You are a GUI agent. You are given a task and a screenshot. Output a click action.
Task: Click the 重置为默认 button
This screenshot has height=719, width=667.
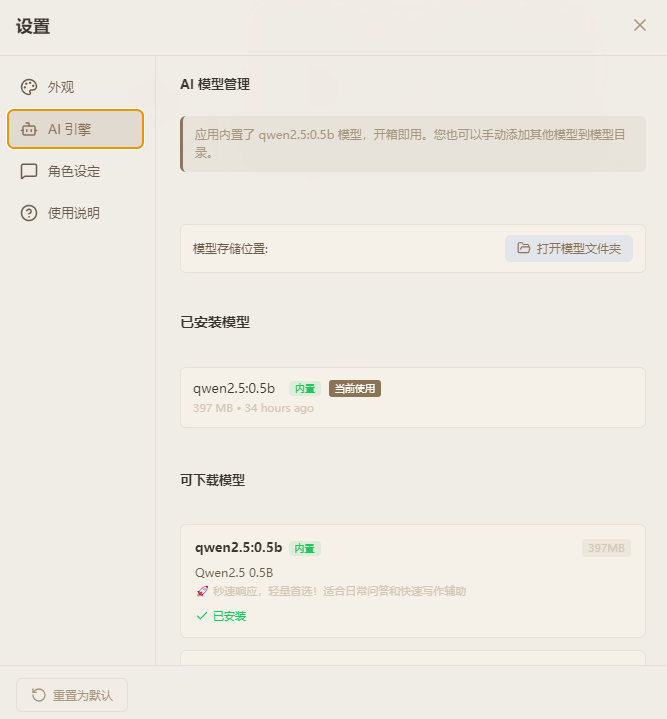[72, 695]
